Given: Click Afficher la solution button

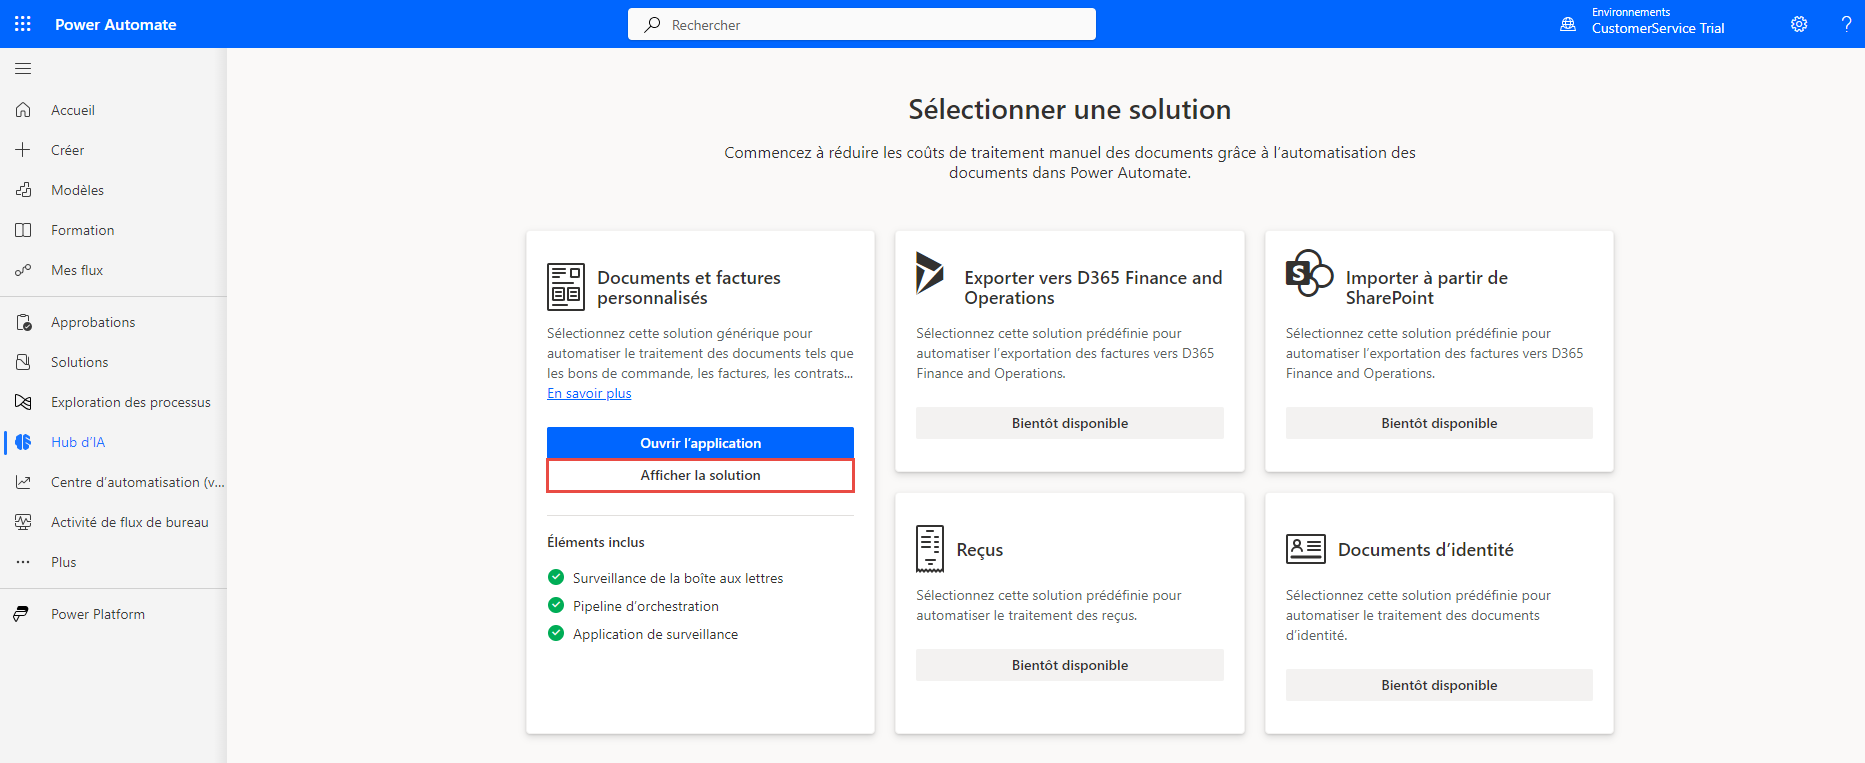Looking at the screenshot, I should click(x=700, y=475).
